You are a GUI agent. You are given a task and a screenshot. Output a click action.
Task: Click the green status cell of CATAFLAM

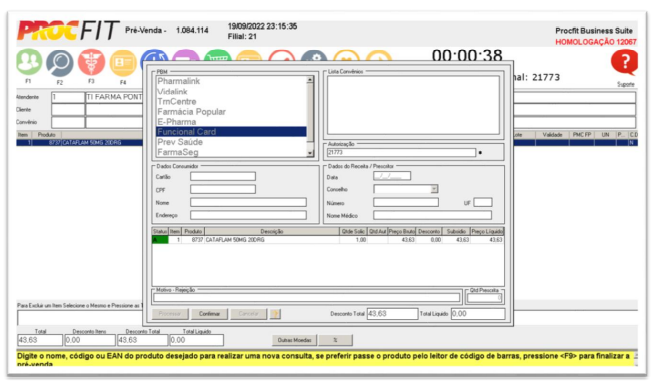[160, 240]
